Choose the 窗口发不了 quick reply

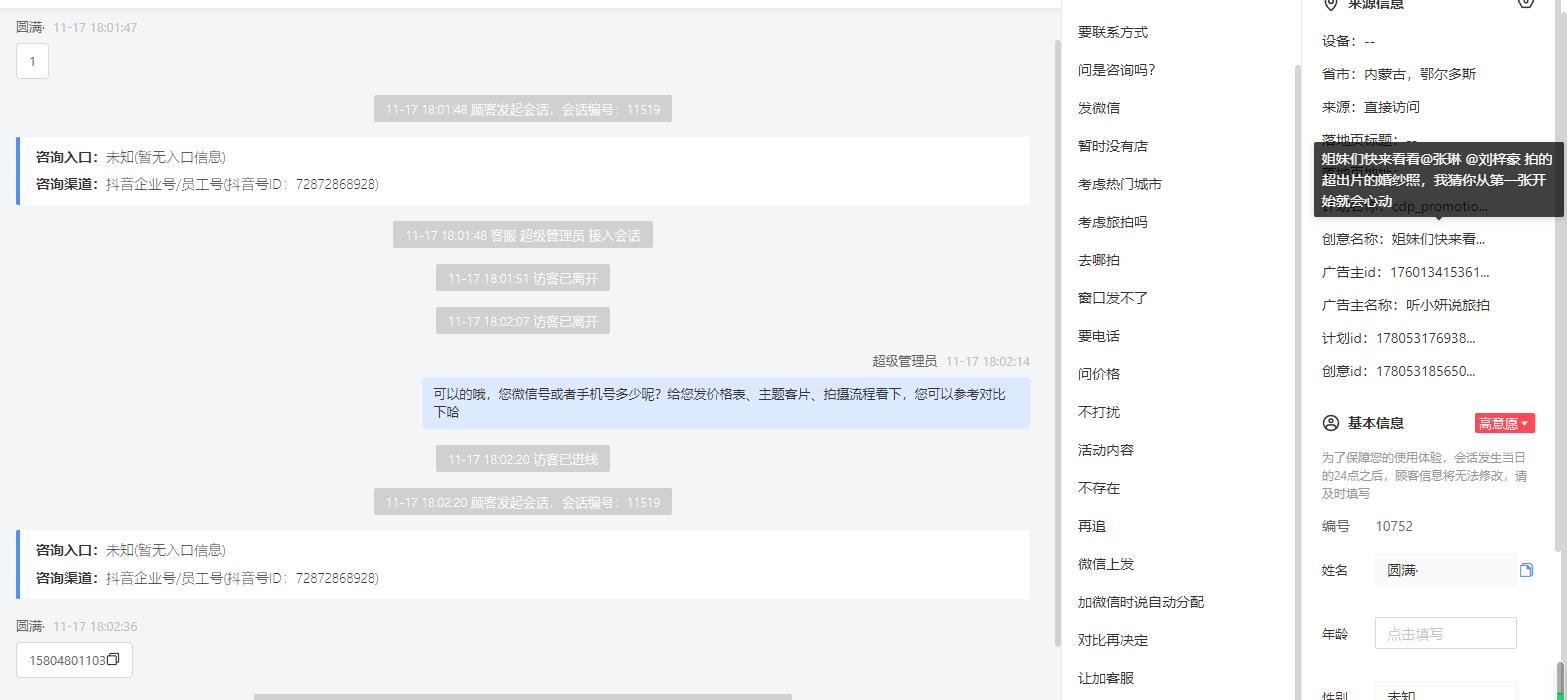1113,298
